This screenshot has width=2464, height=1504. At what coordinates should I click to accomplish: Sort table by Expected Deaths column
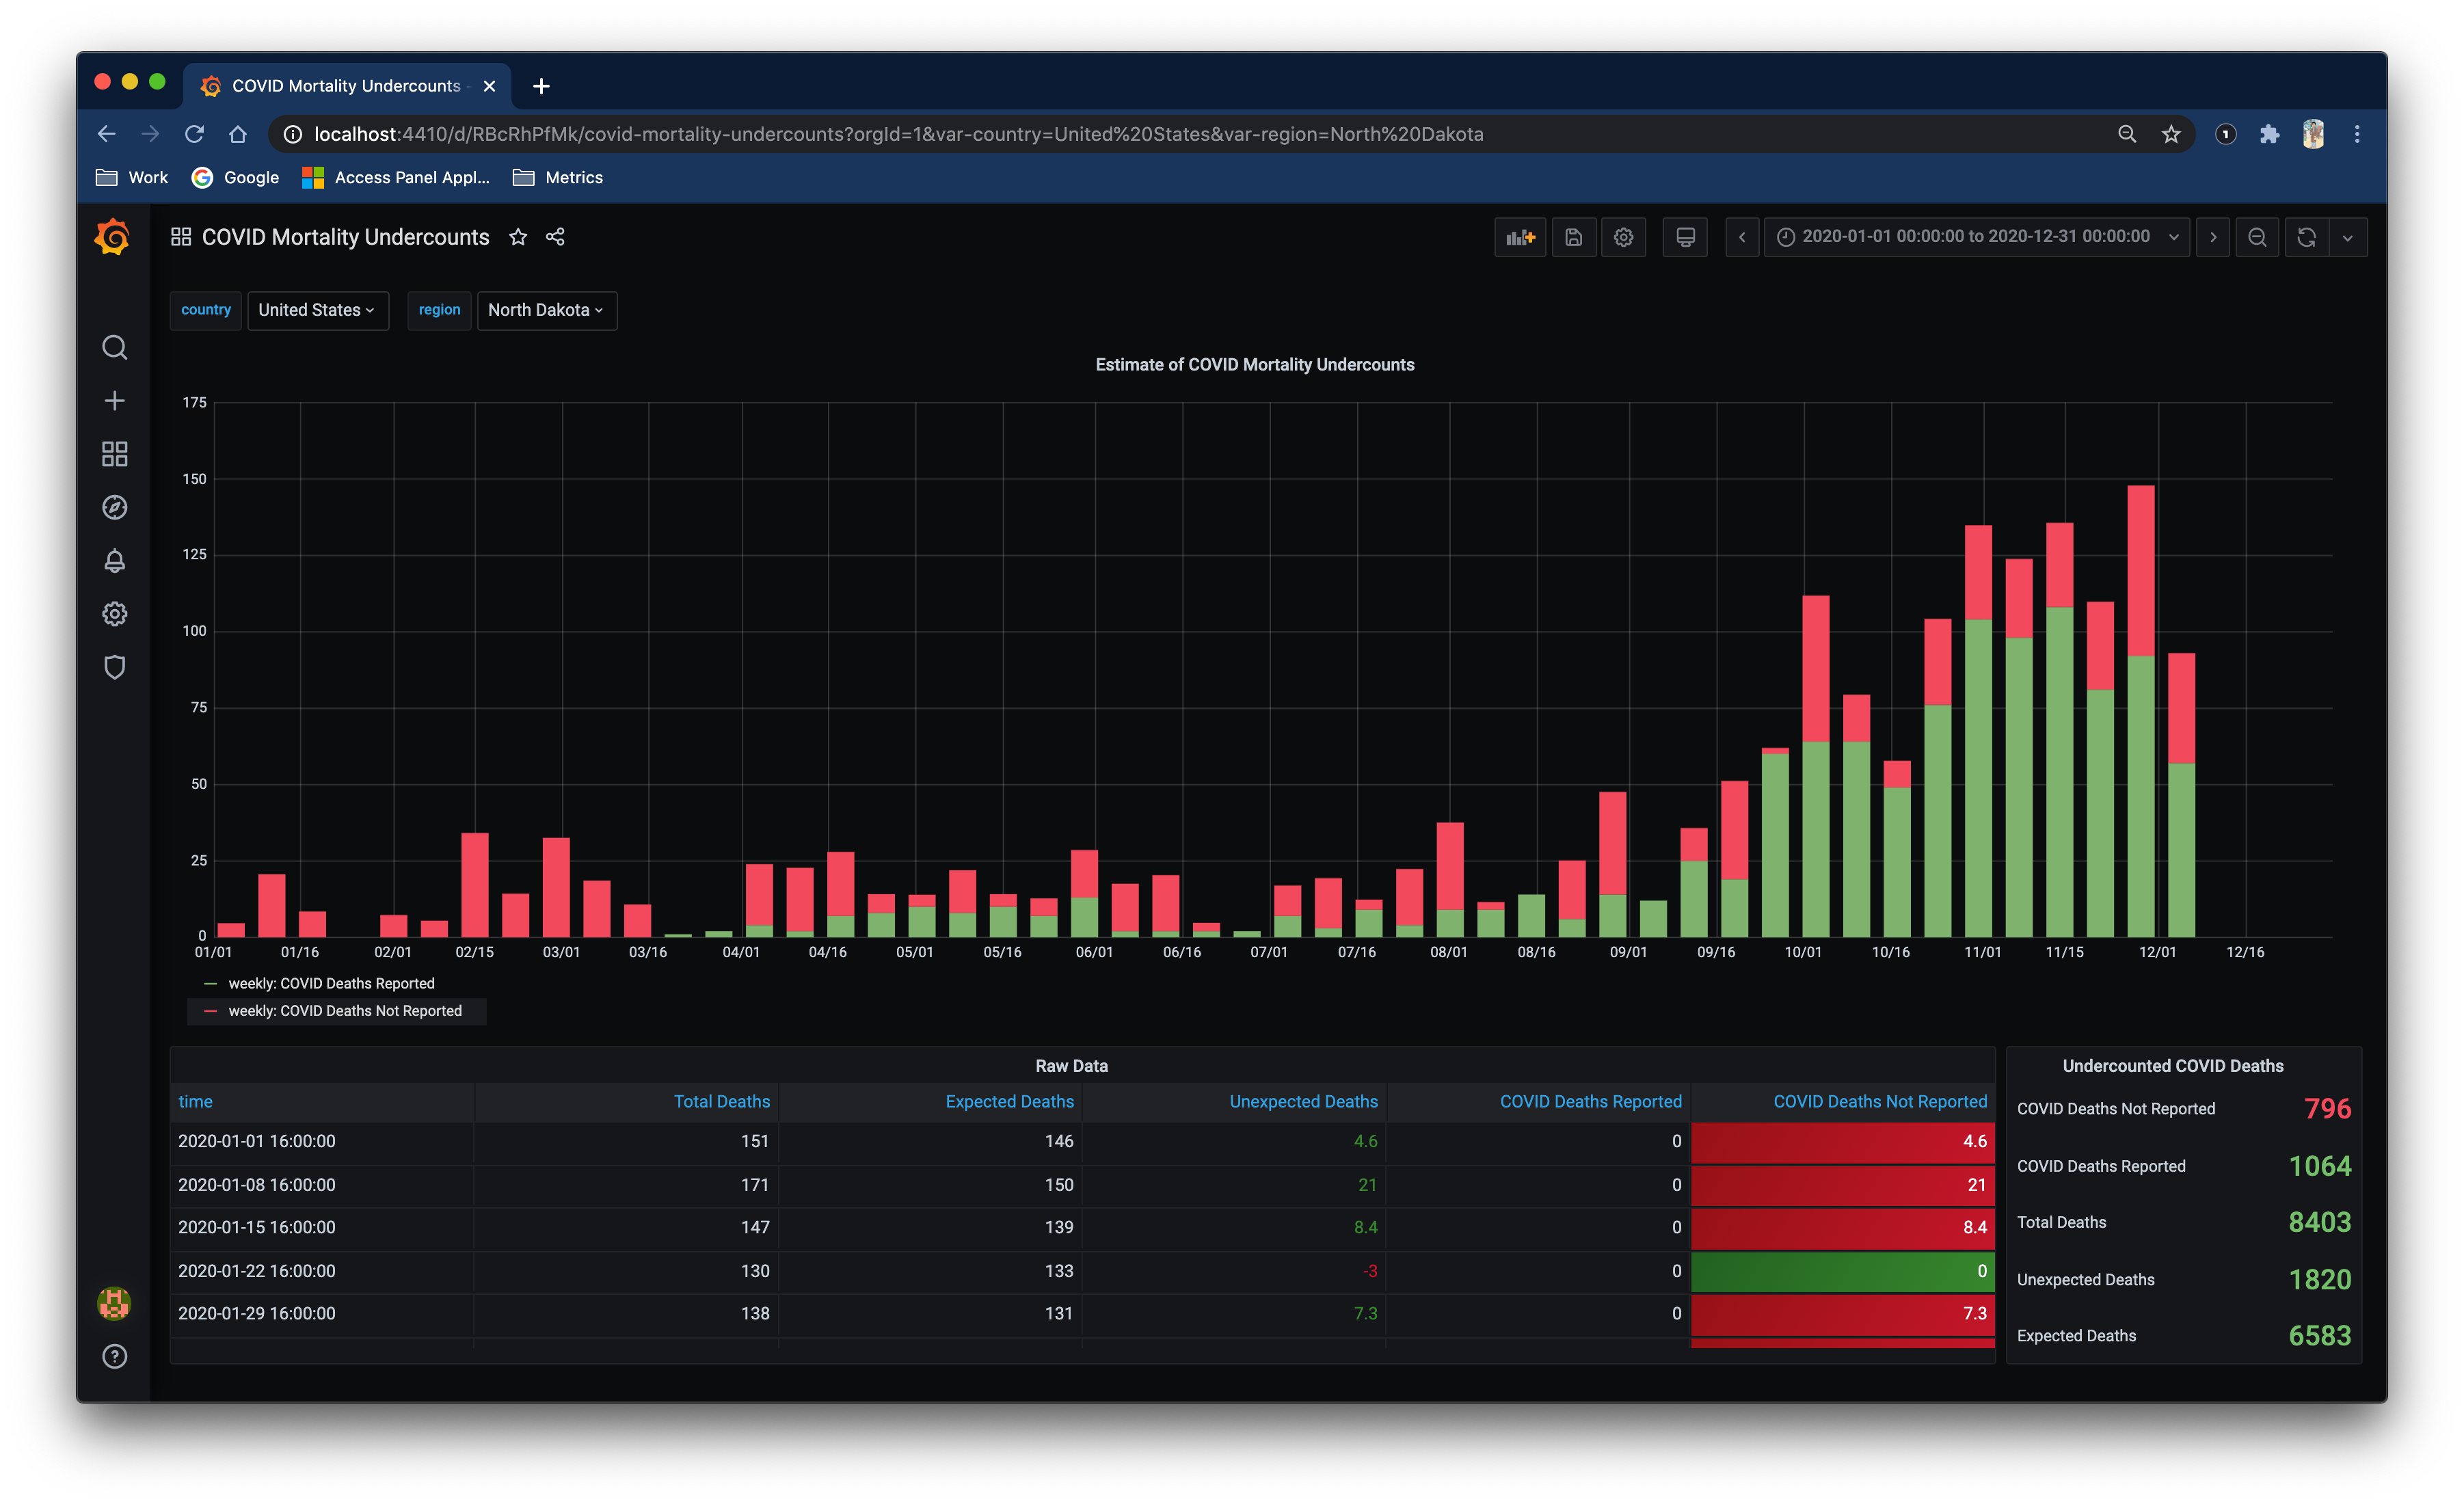click(1009, 1101)
